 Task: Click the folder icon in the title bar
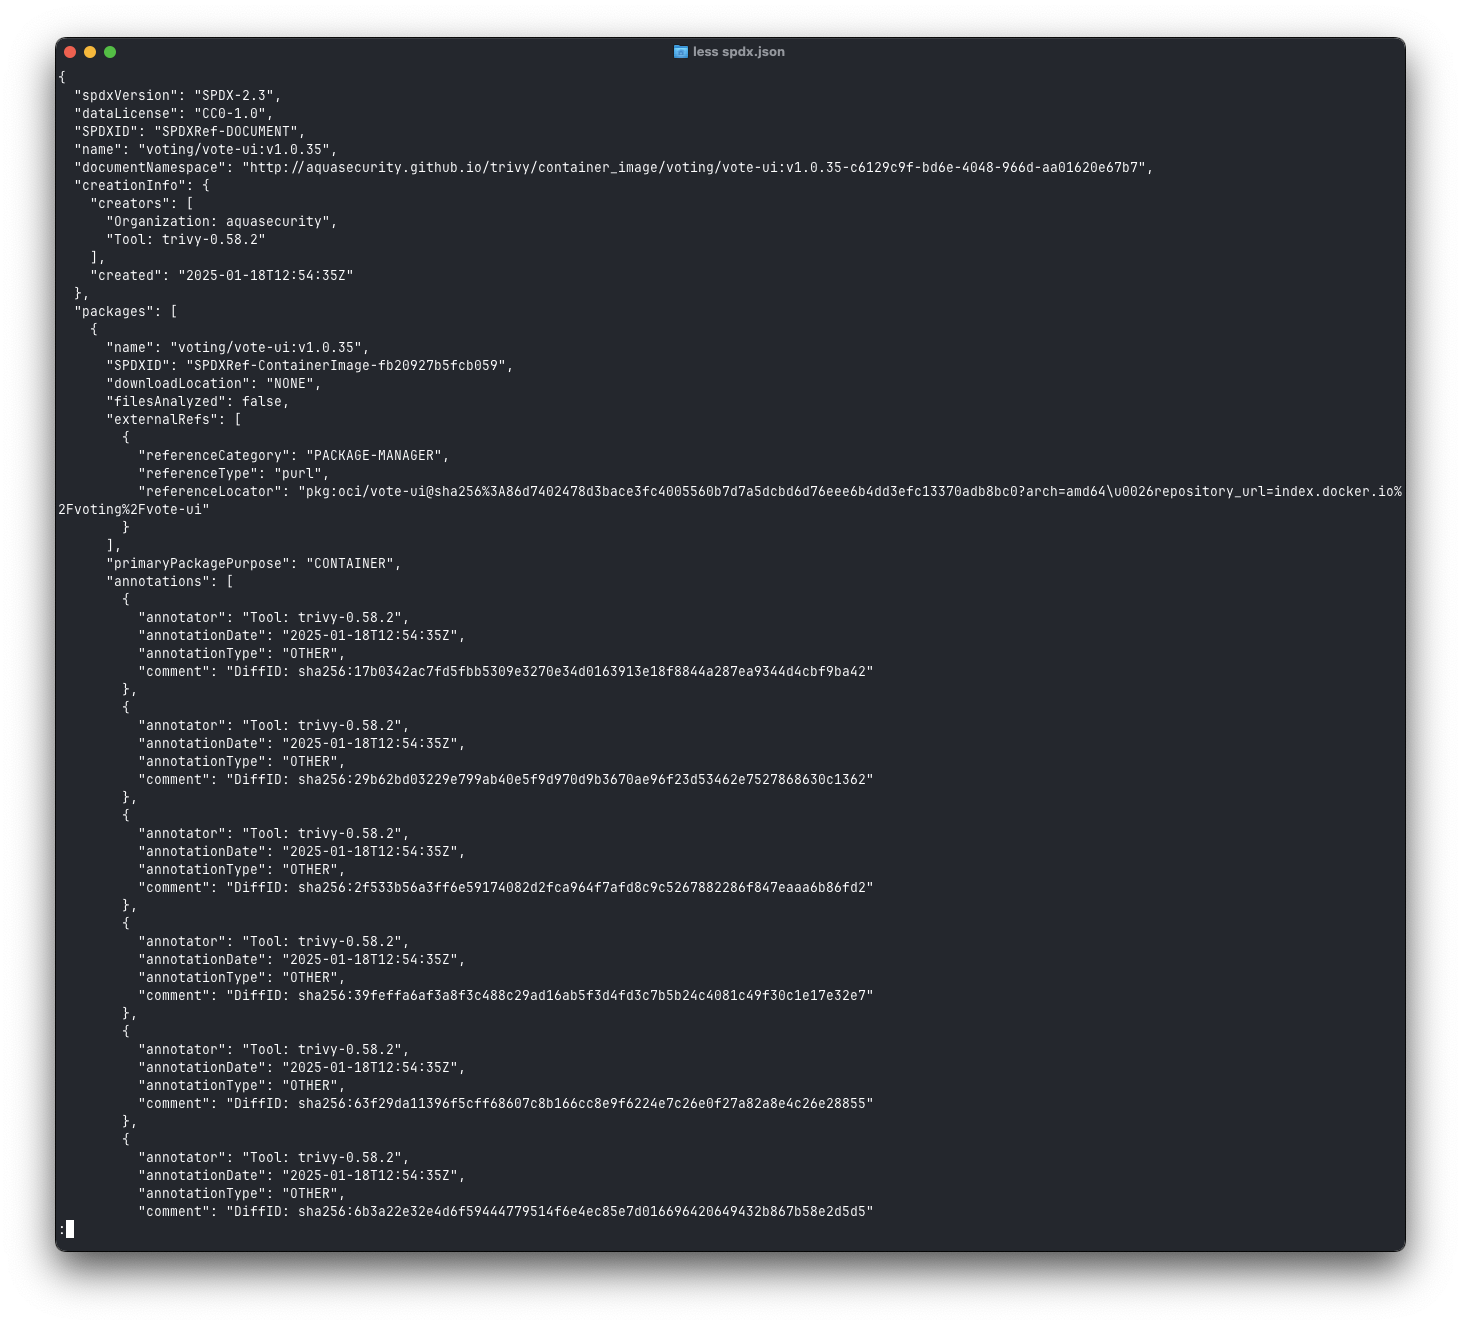[680, 52]
